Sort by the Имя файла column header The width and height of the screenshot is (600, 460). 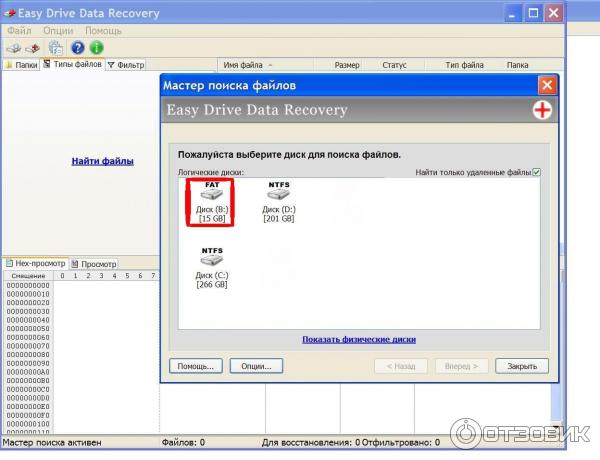265,65
